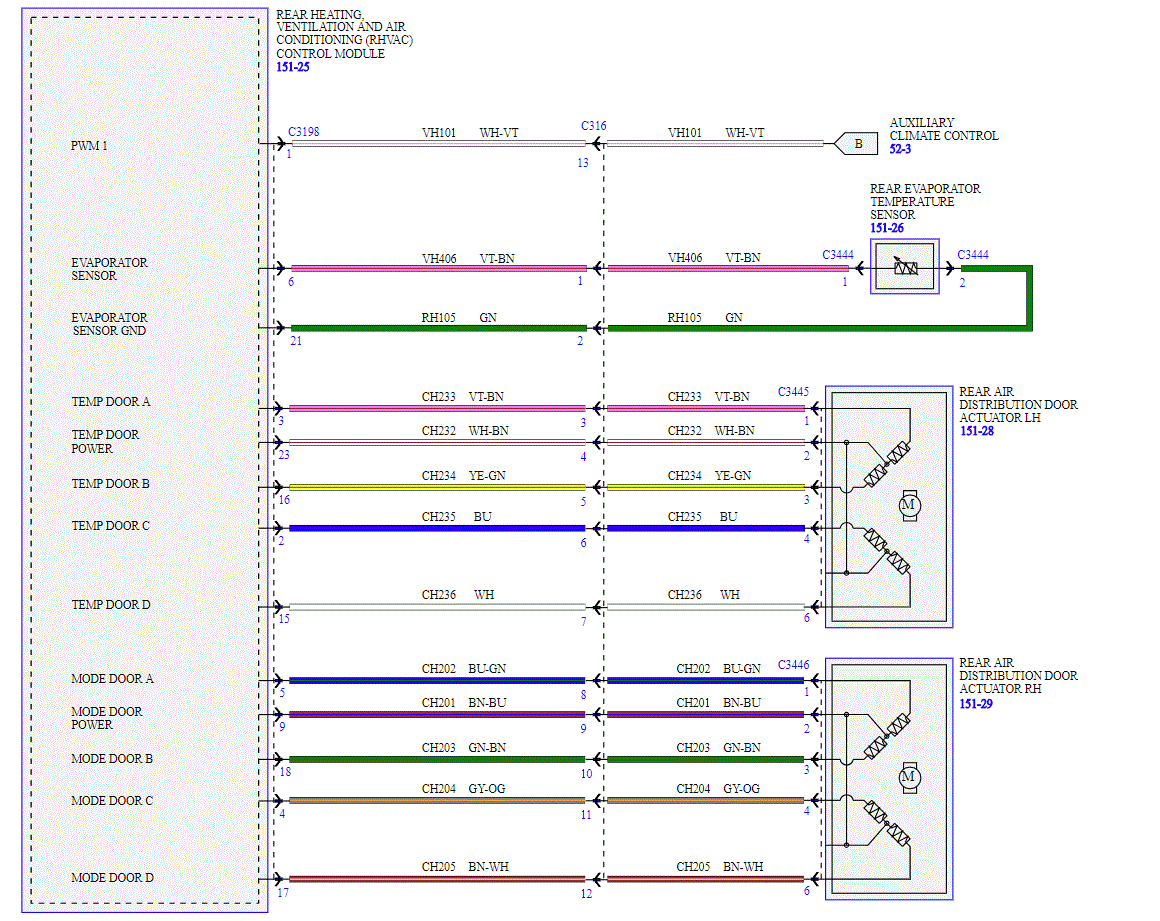Select the MODE DOOR C label
The height and width of the screenshot is (921, 1160).
[112, 800]
